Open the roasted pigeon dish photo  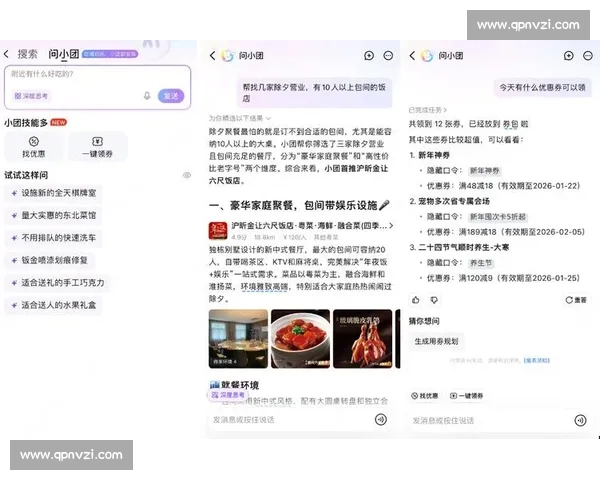pos(363,339)
